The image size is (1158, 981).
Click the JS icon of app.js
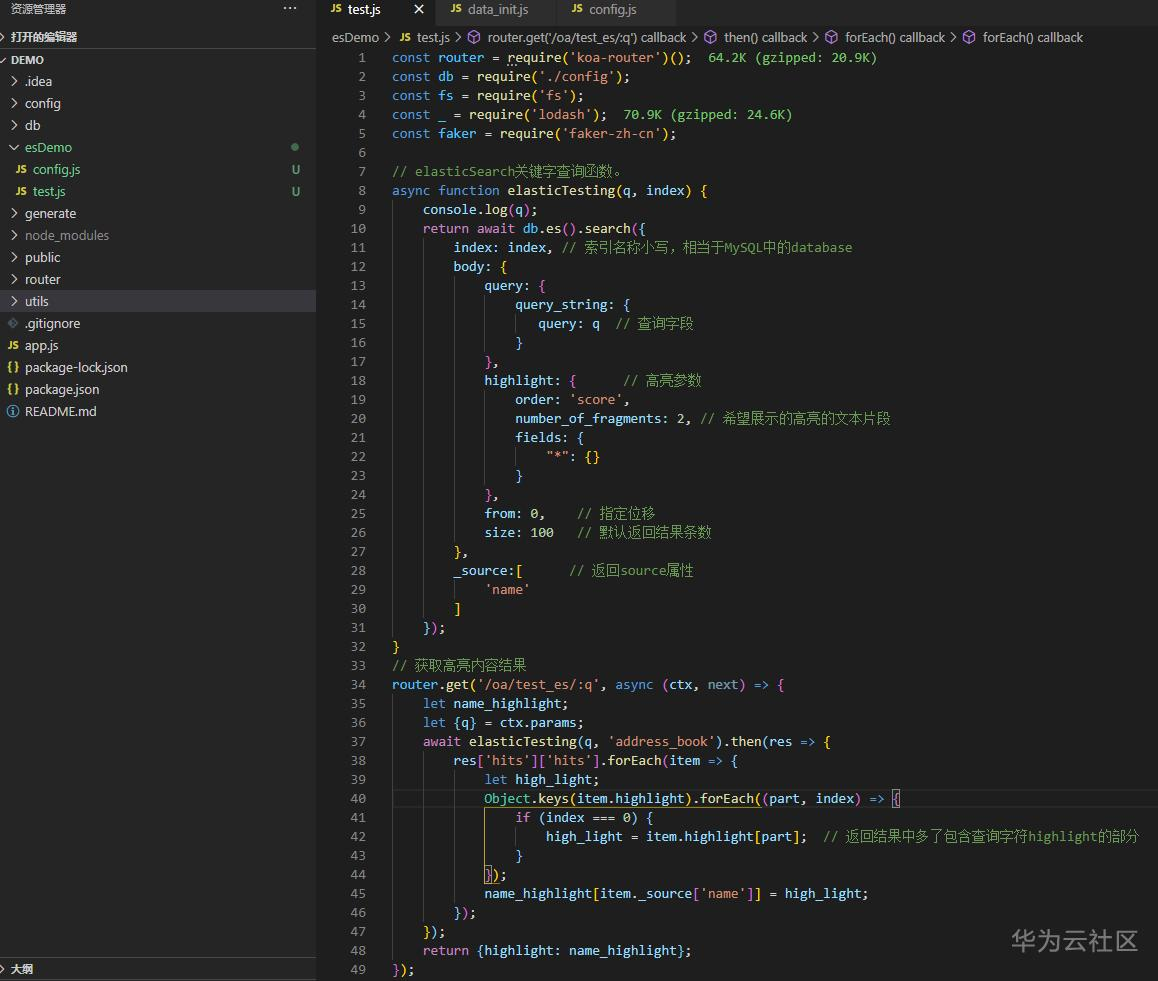tap(13, 345)
